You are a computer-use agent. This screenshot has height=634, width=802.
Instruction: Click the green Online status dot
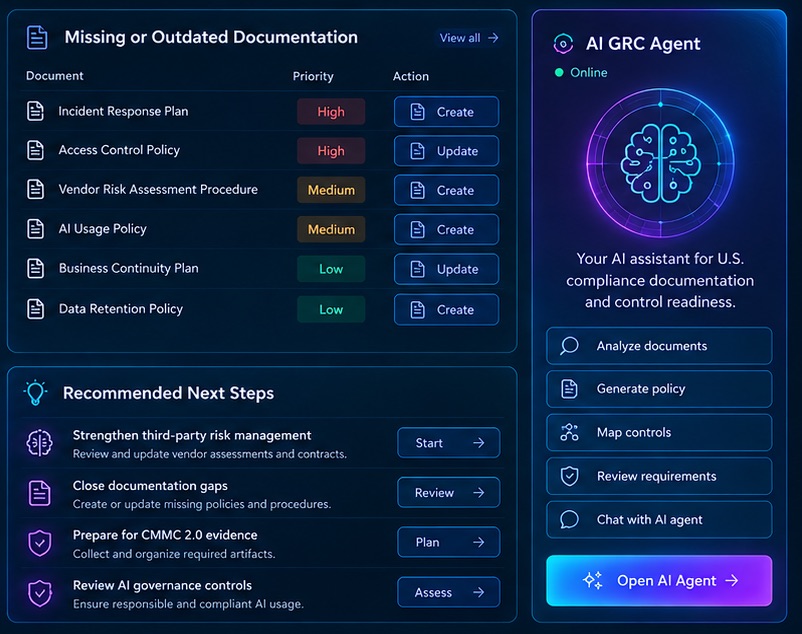click(559, 73)
